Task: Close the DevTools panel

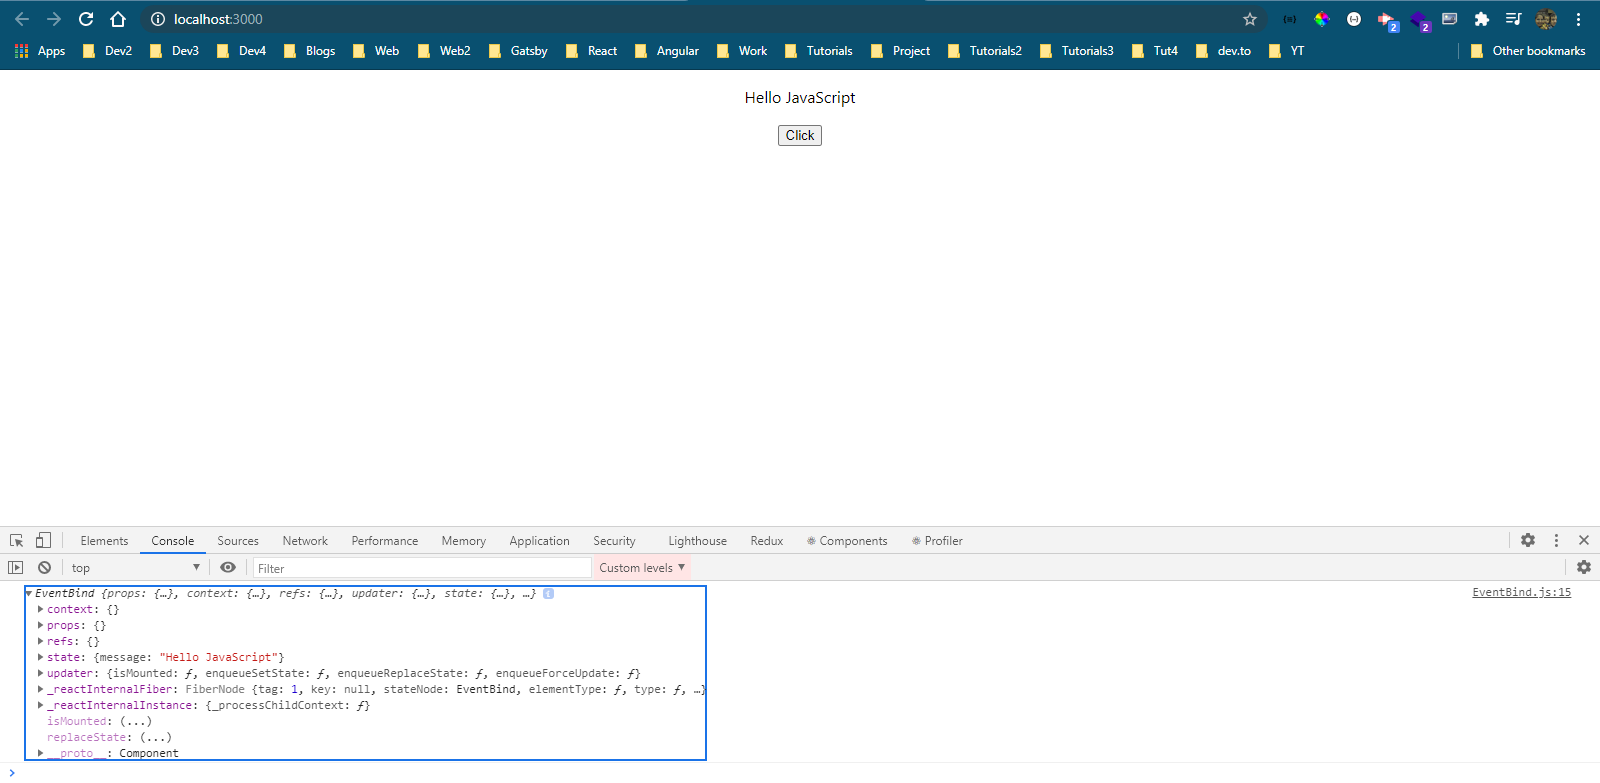Action: (x=1584, y=540)
